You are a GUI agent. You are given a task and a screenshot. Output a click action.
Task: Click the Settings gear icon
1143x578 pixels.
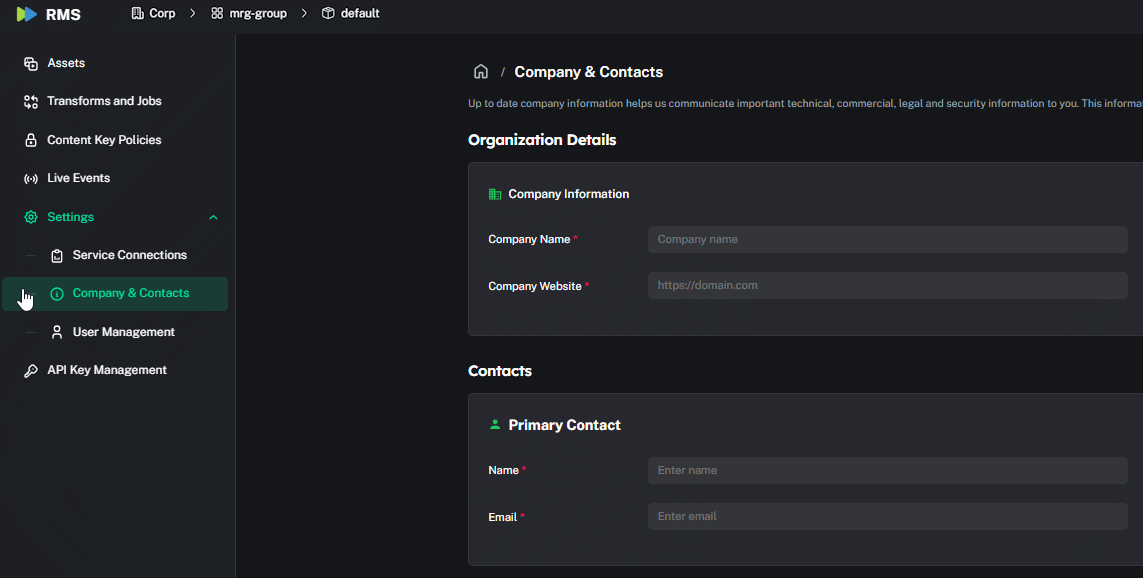(x=31, y=217)
